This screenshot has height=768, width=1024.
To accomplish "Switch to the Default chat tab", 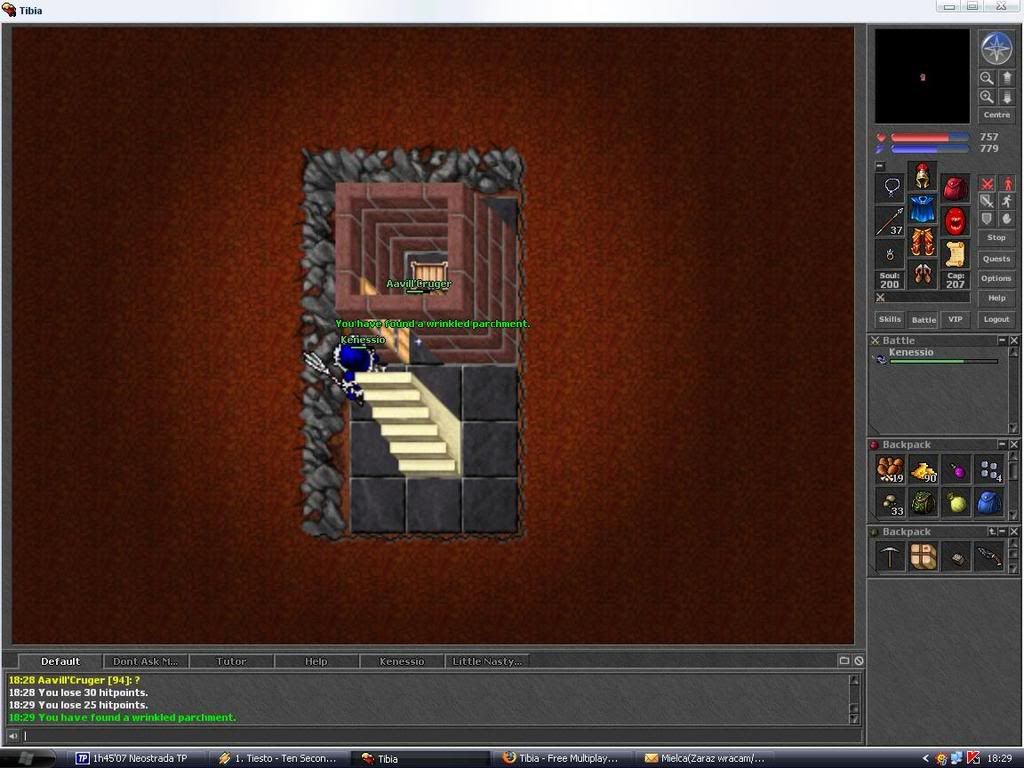I will pyautogui.click(x=60, y=661).
